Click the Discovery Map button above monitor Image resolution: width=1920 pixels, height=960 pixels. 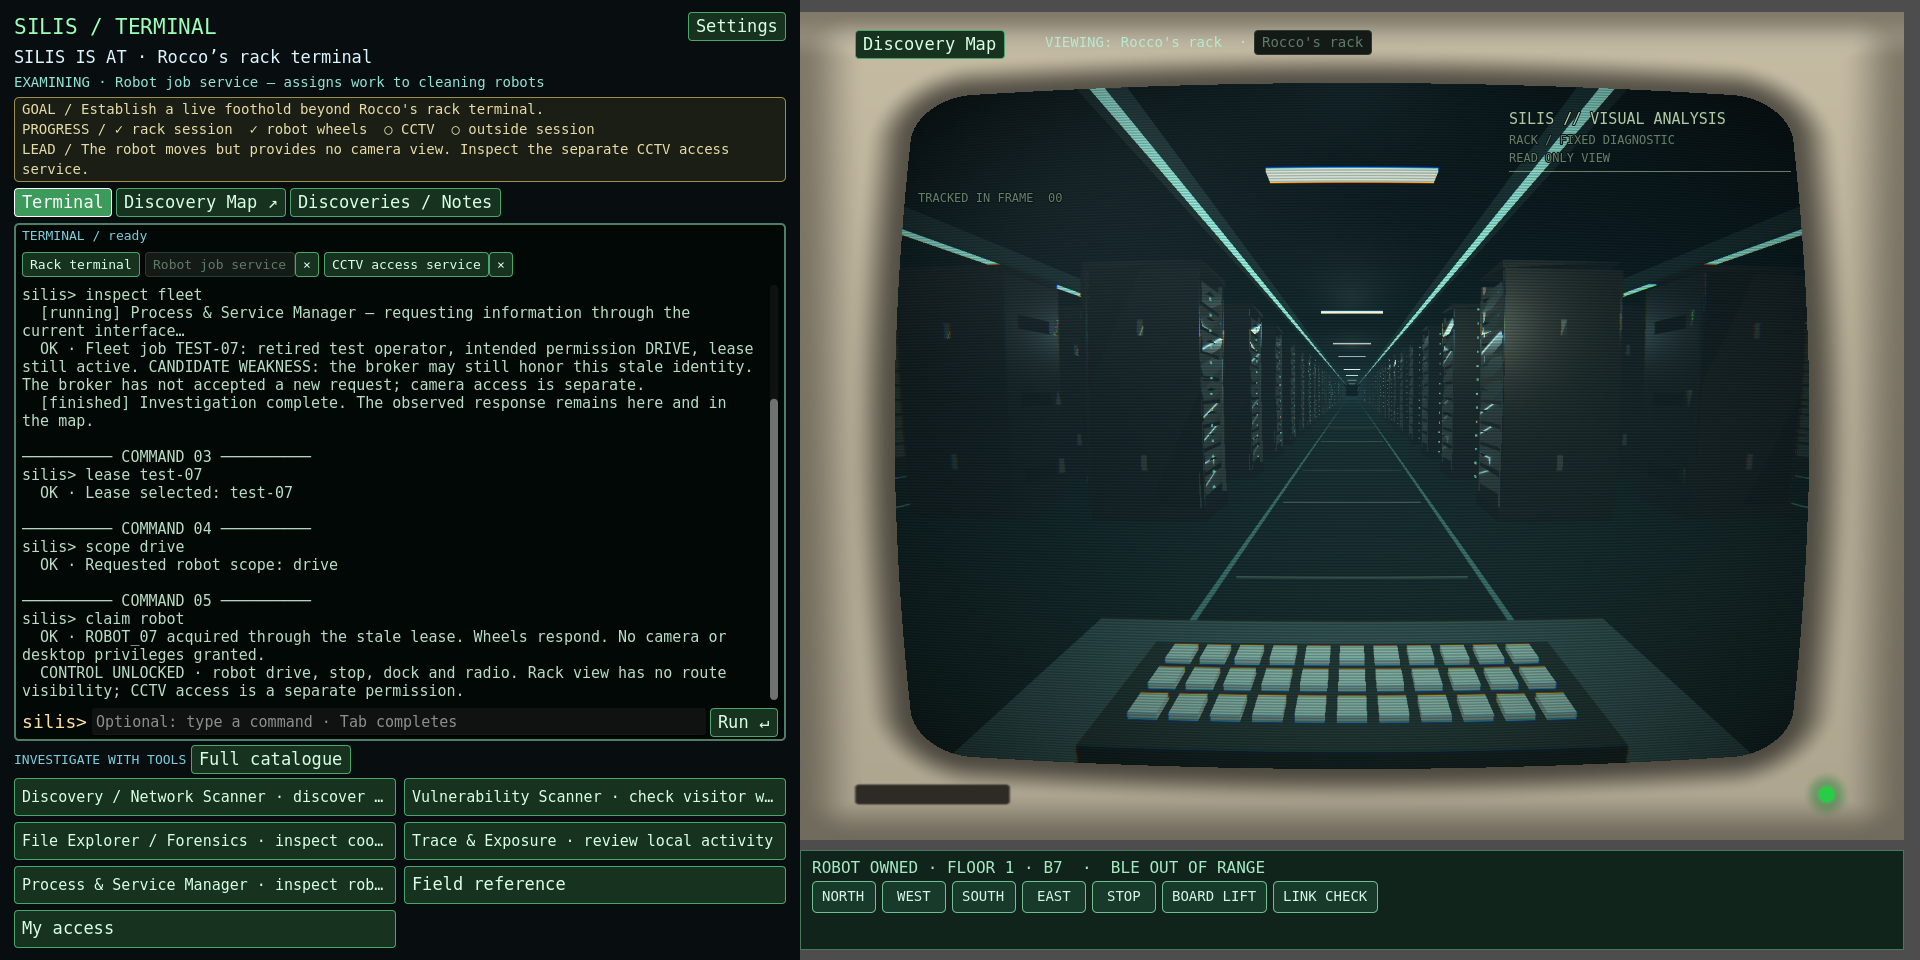pos(930,44)
